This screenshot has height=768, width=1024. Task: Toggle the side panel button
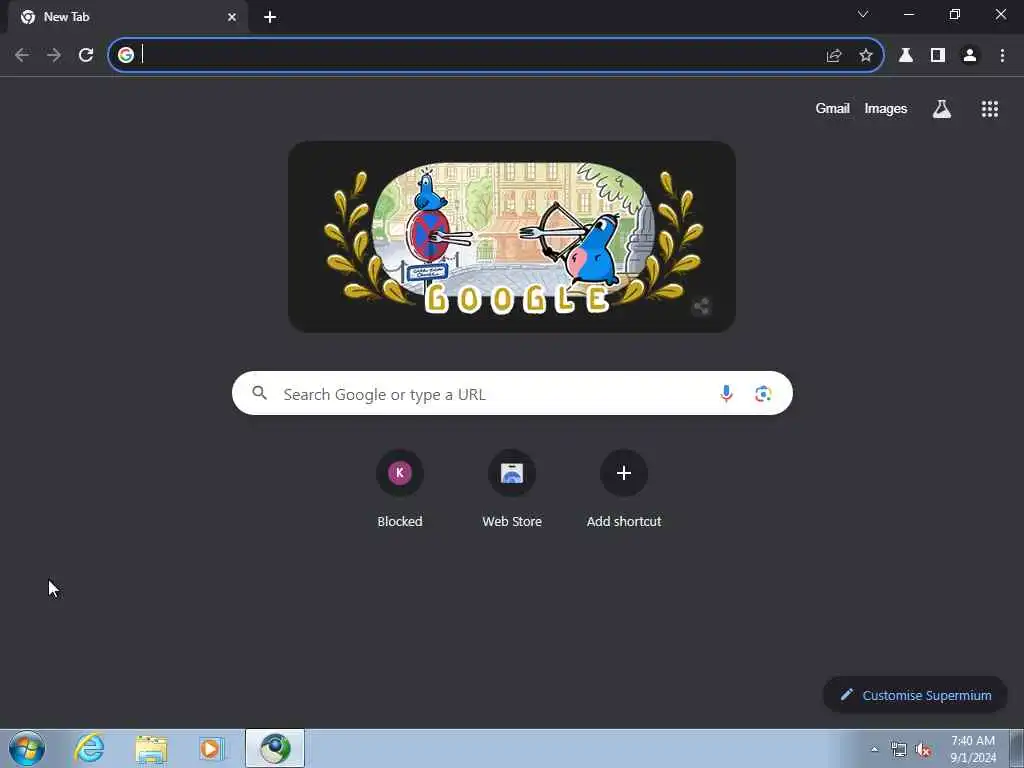coord(938,56)
